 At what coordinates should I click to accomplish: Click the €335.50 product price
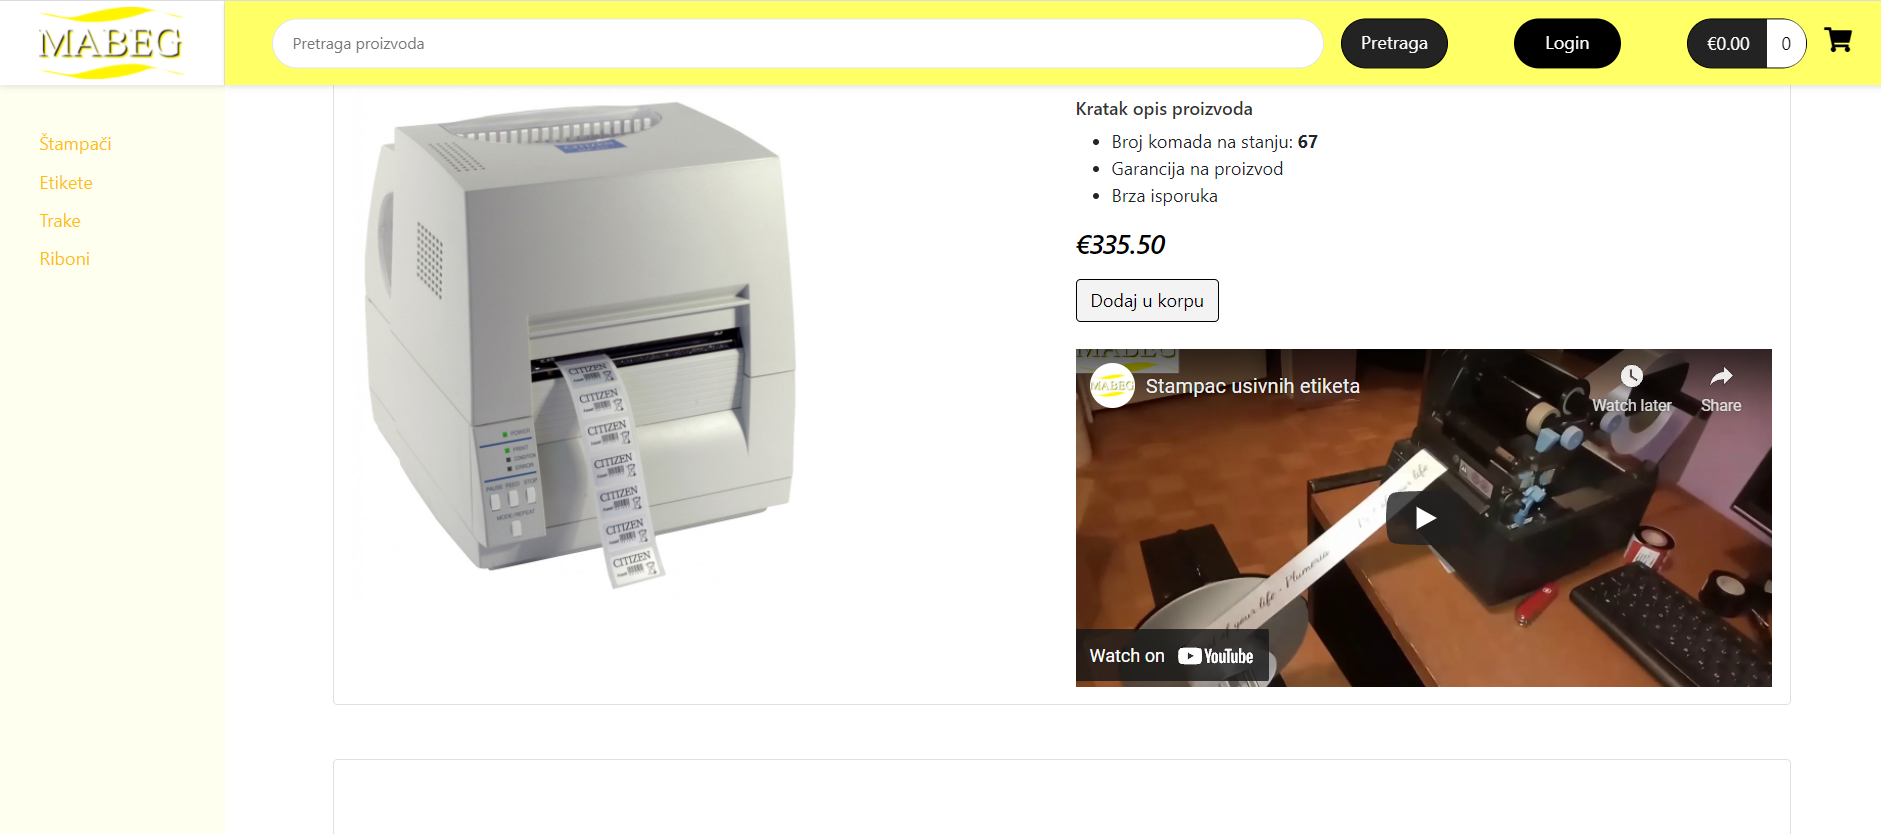pos(1120,245)
